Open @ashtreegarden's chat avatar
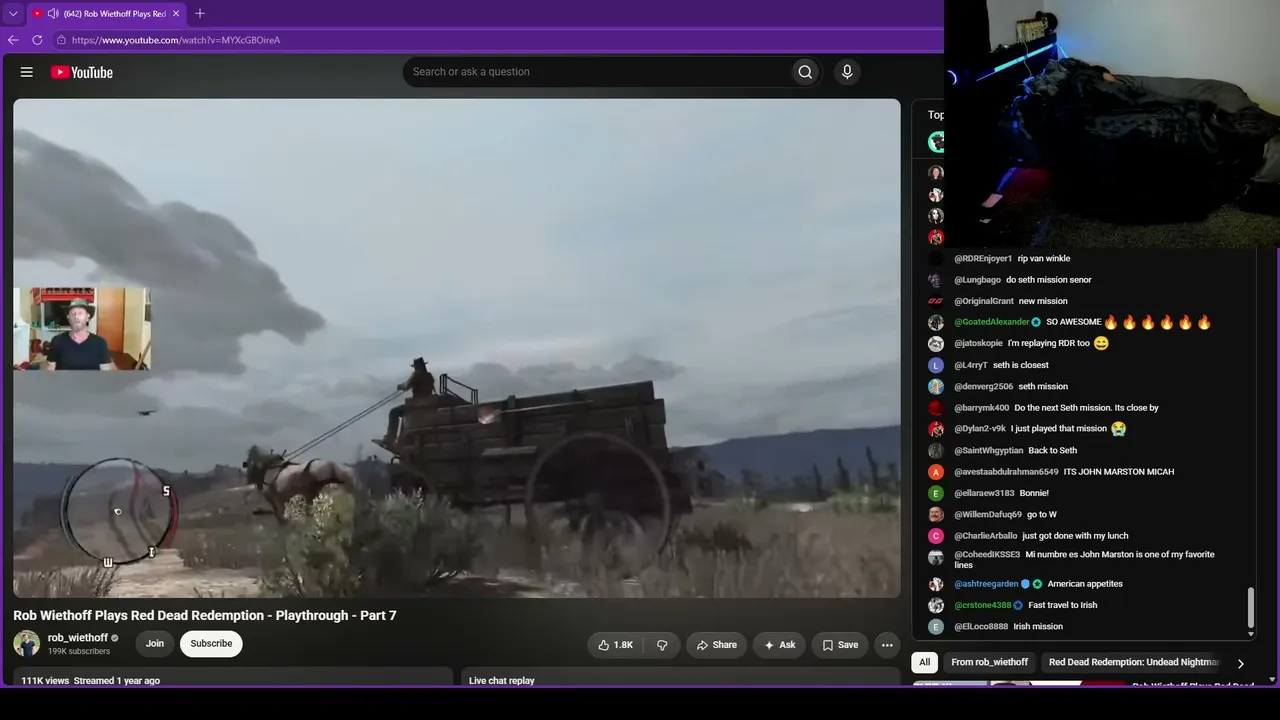 [936, 584]
